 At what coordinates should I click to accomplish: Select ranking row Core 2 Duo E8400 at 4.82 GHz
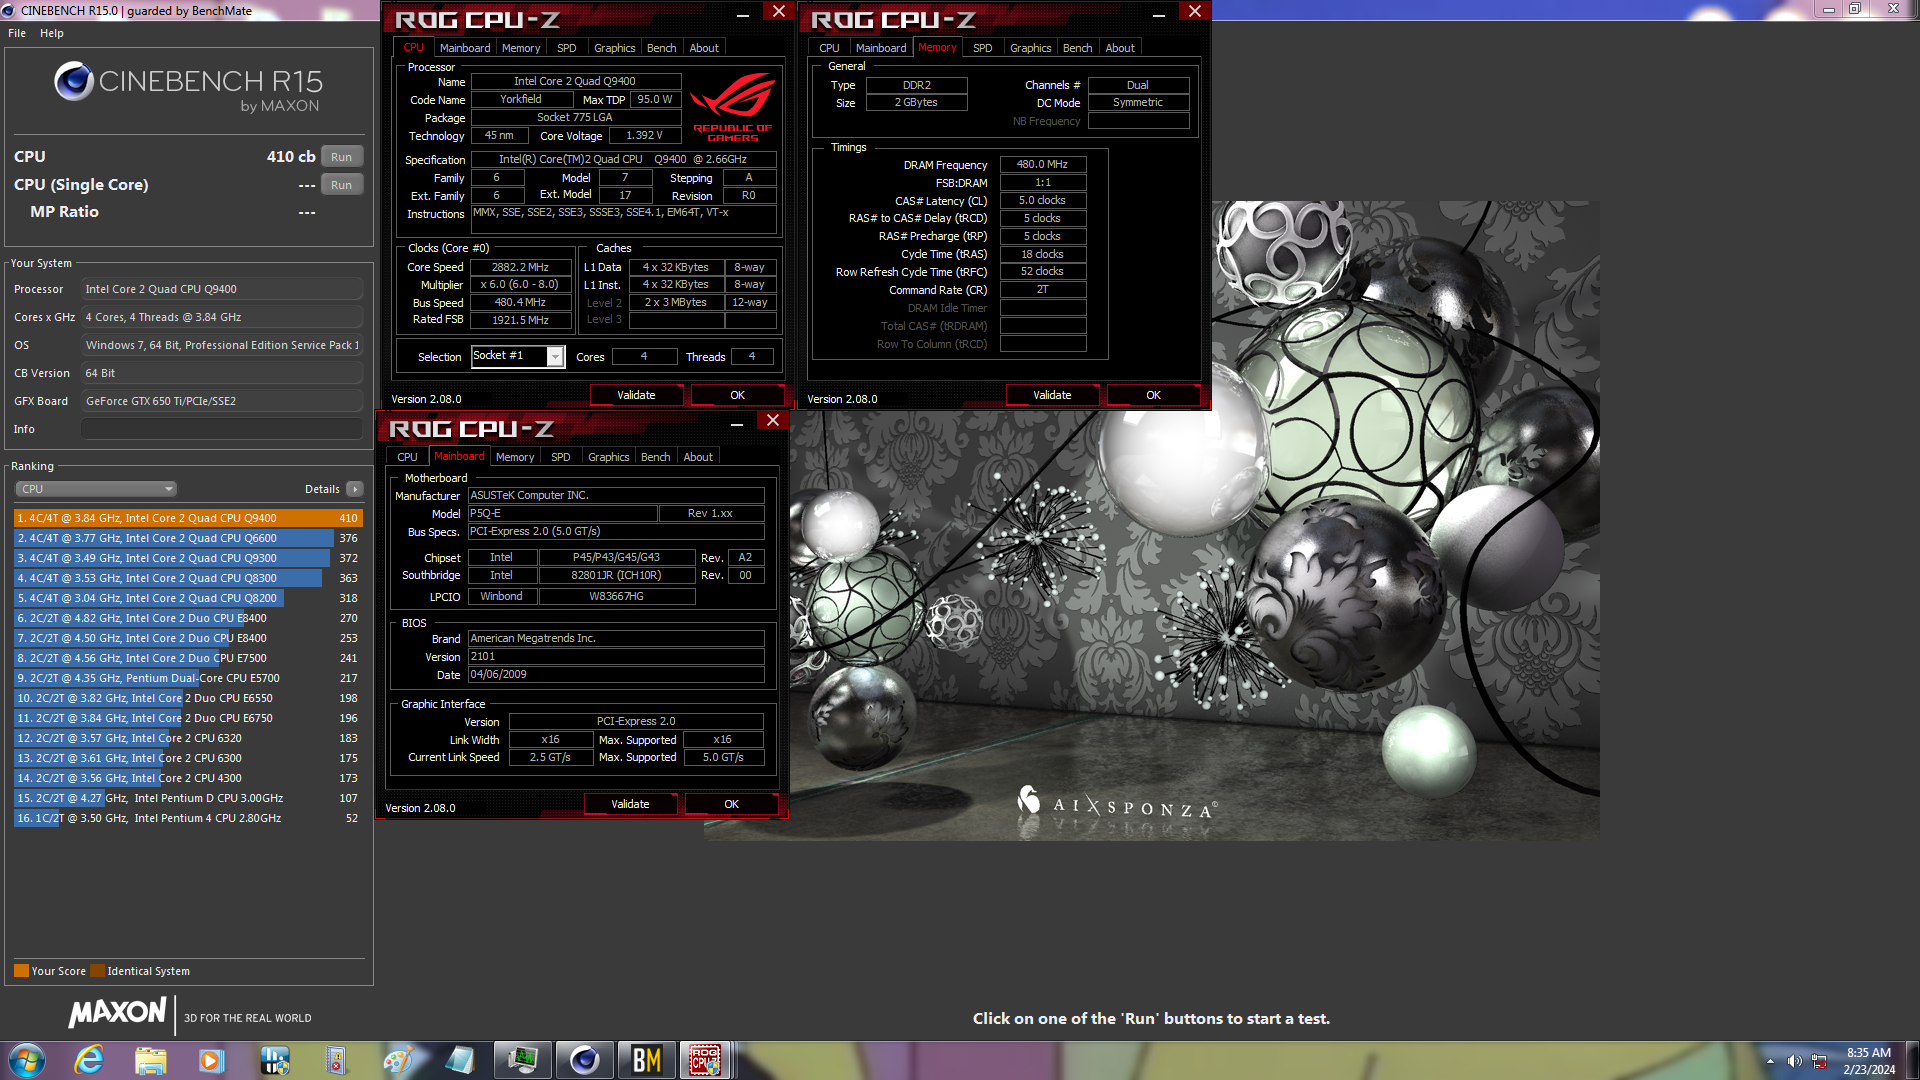188,618
